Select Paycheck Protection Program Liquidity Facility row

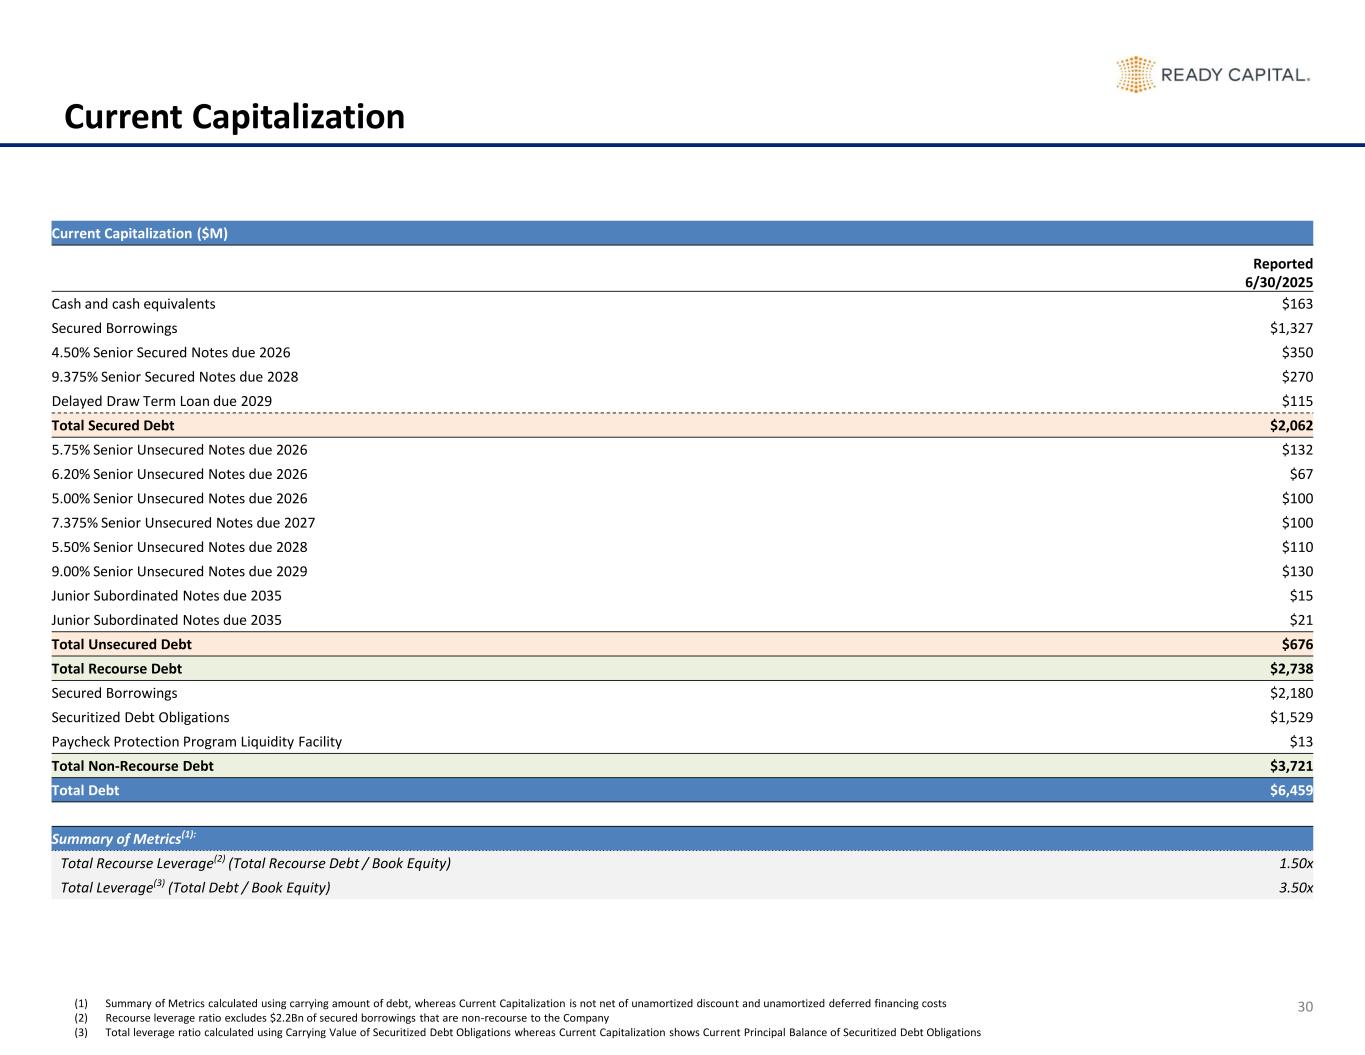pos(196,741)
